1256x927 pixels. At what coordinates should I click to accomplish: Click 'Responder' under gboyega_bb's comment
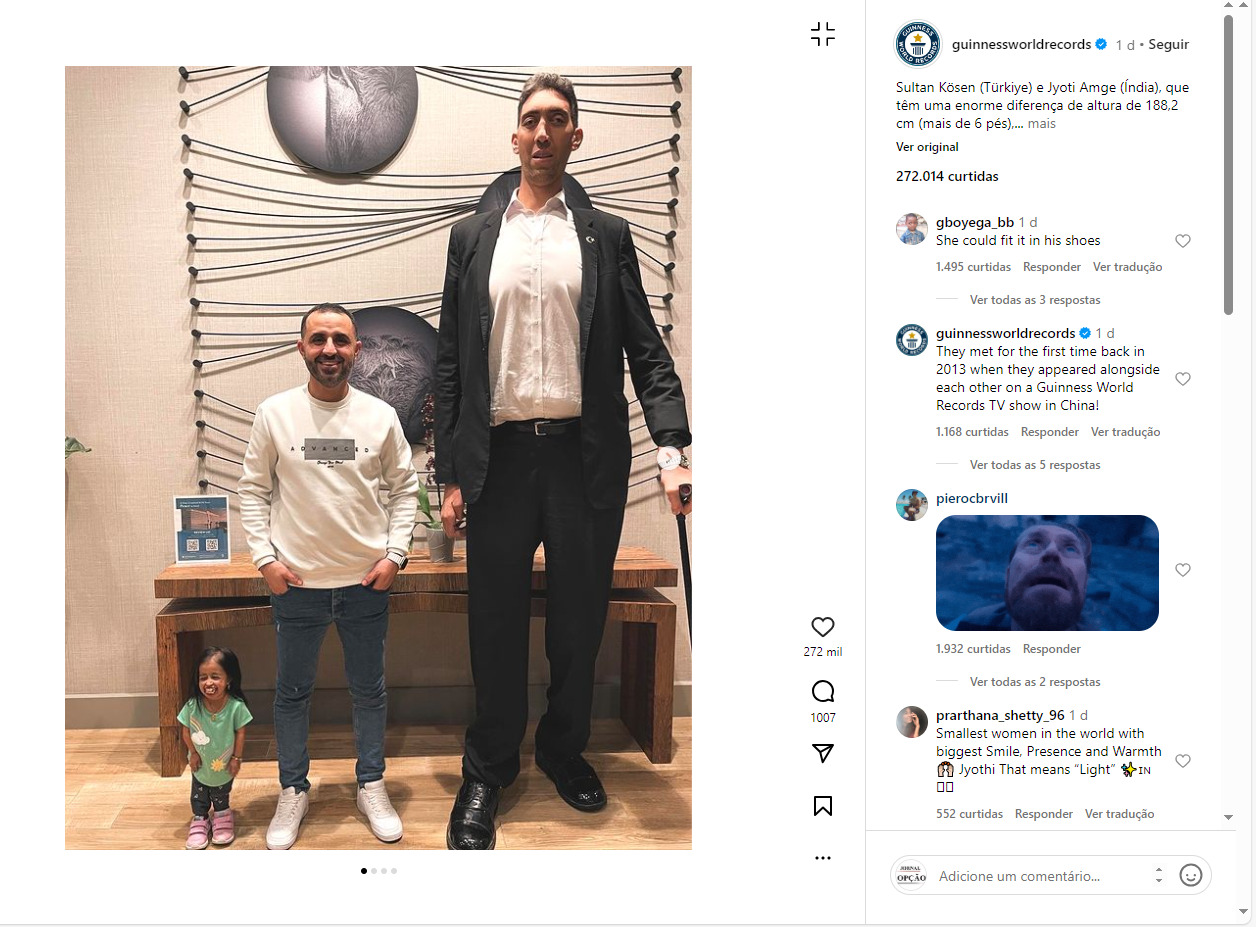[1052, 267]
